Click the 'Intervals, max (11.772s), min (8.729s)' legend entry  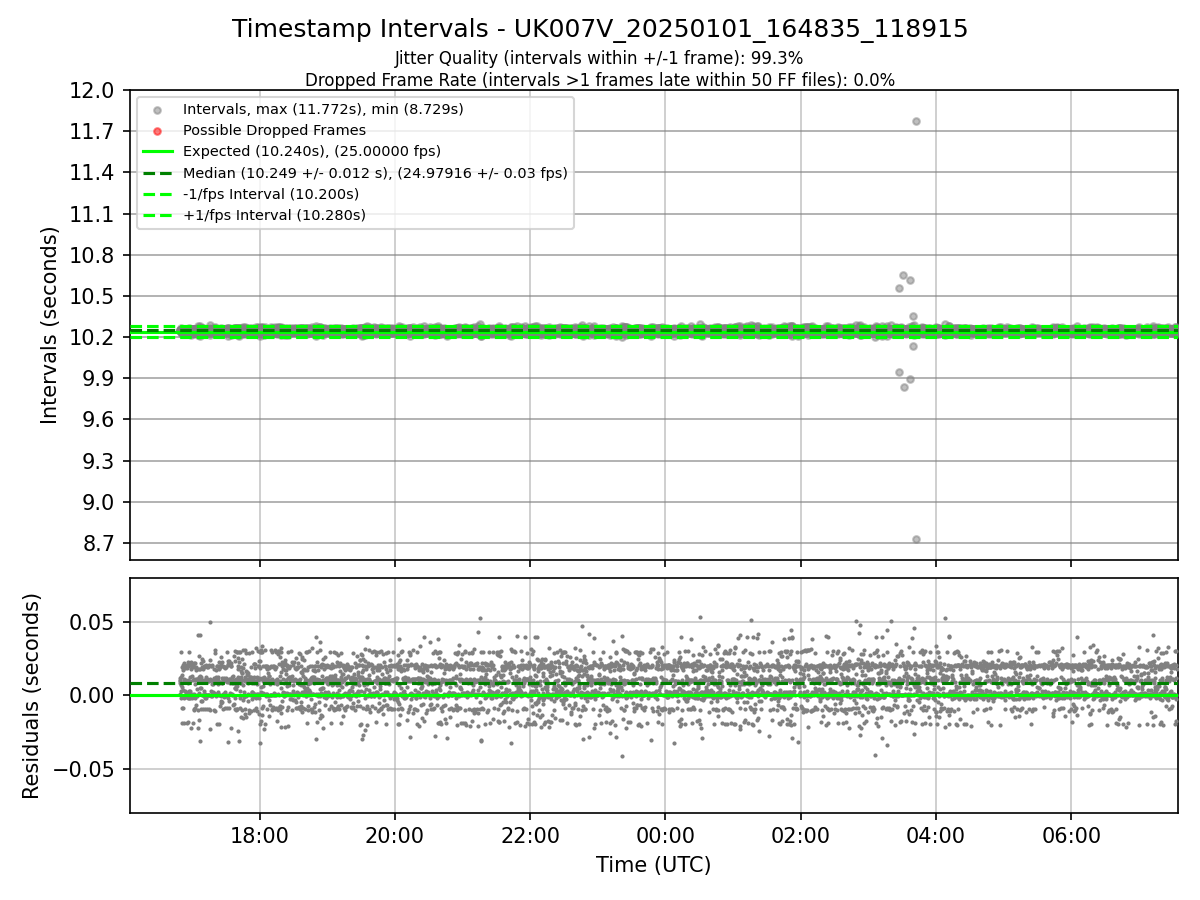[323, 109]
